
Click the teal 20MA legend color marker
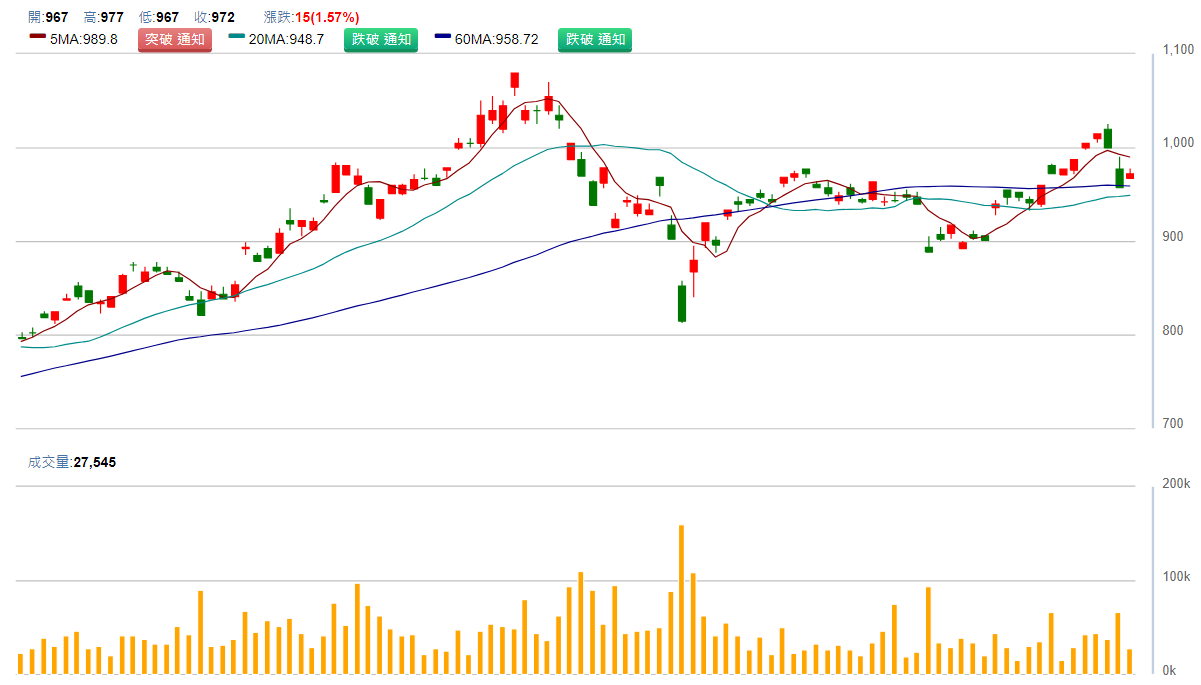click(237, 39)
